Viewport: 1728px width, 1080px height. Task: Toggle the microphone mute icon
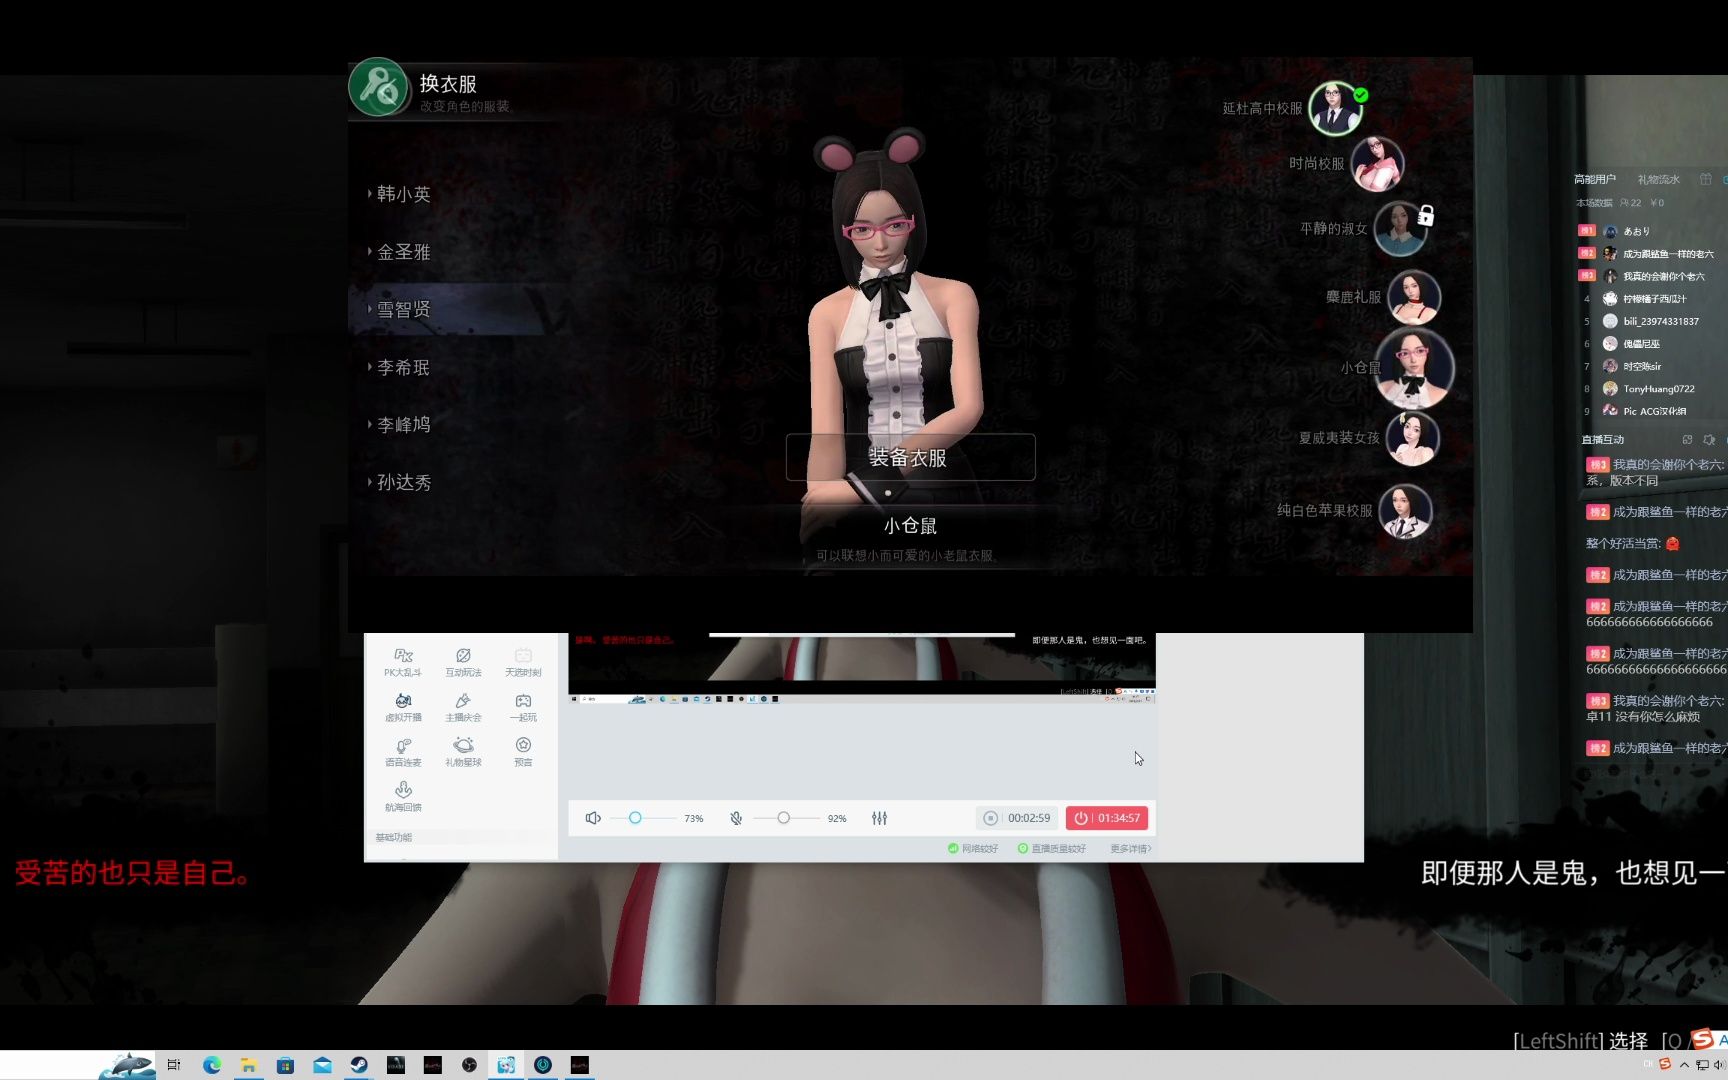pyautogui.click(x=736, y=818)
